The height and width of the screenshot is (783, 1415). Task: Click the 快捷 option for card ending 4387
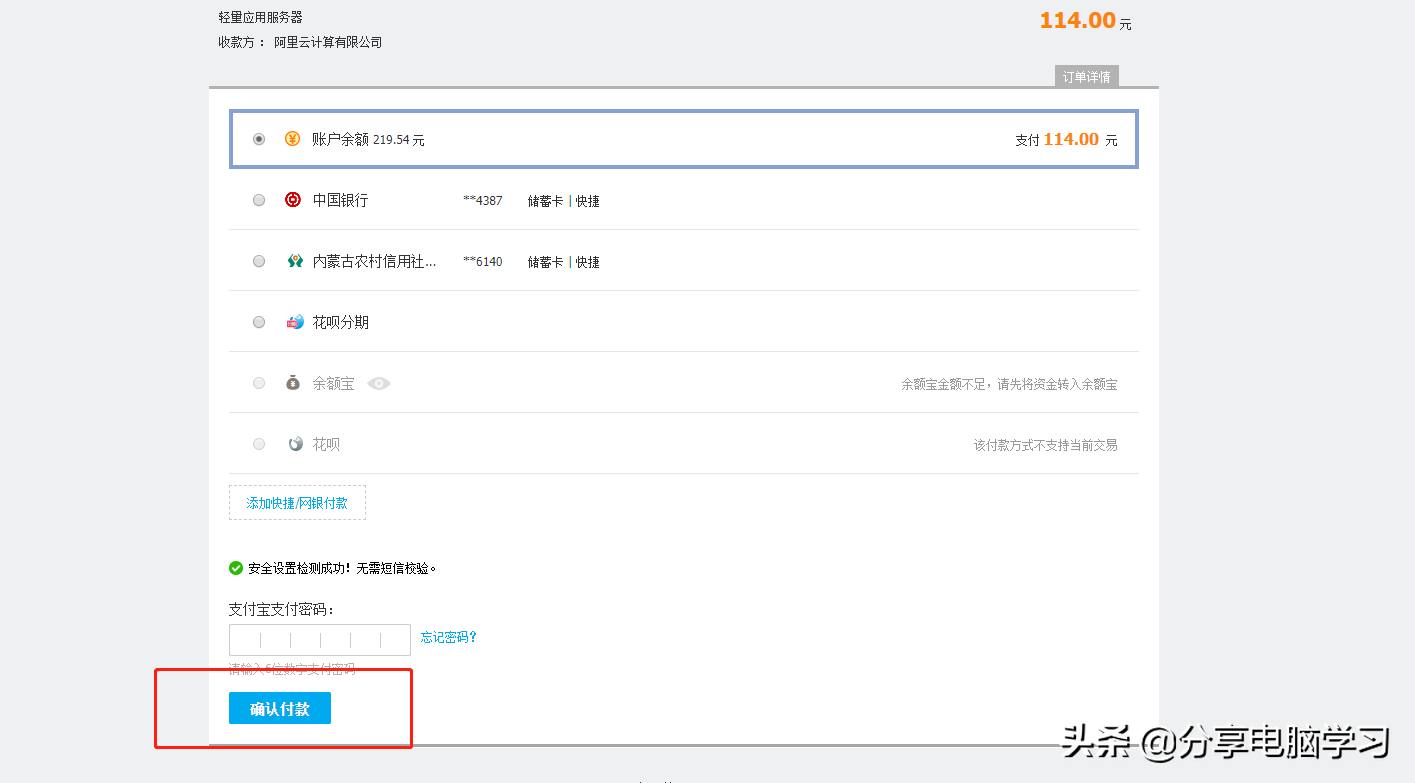587,201
